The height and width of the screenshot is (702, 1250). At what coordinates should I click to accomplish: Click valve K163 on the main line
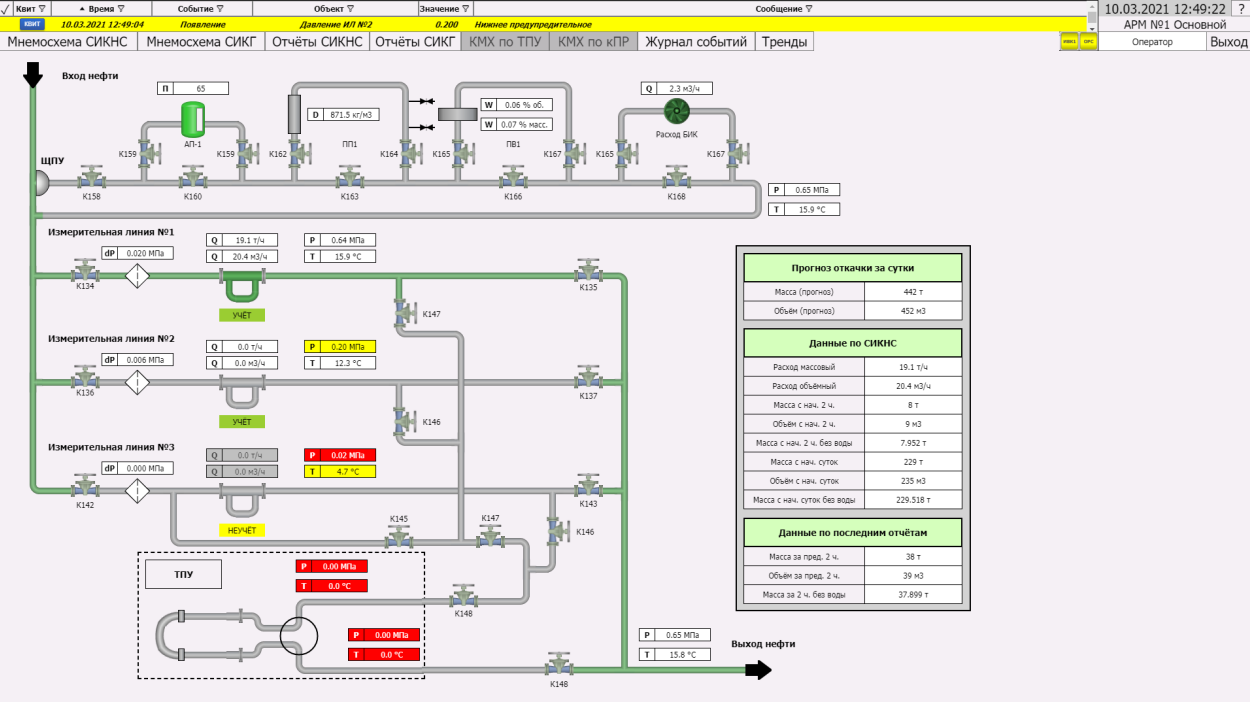349,179
